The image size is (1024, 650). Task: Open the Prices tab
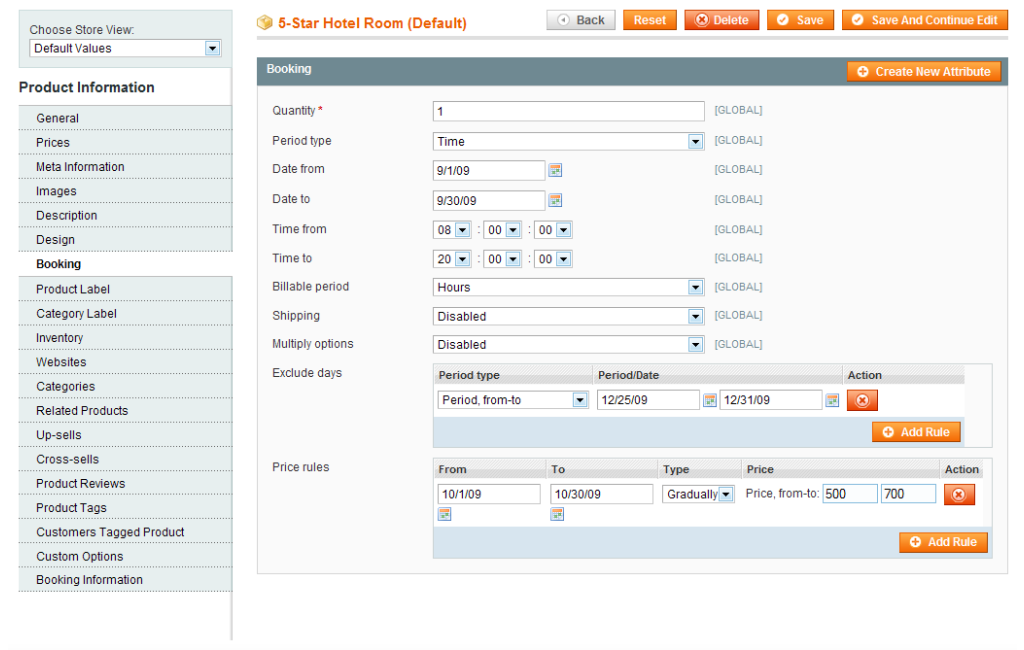[125, 142]
